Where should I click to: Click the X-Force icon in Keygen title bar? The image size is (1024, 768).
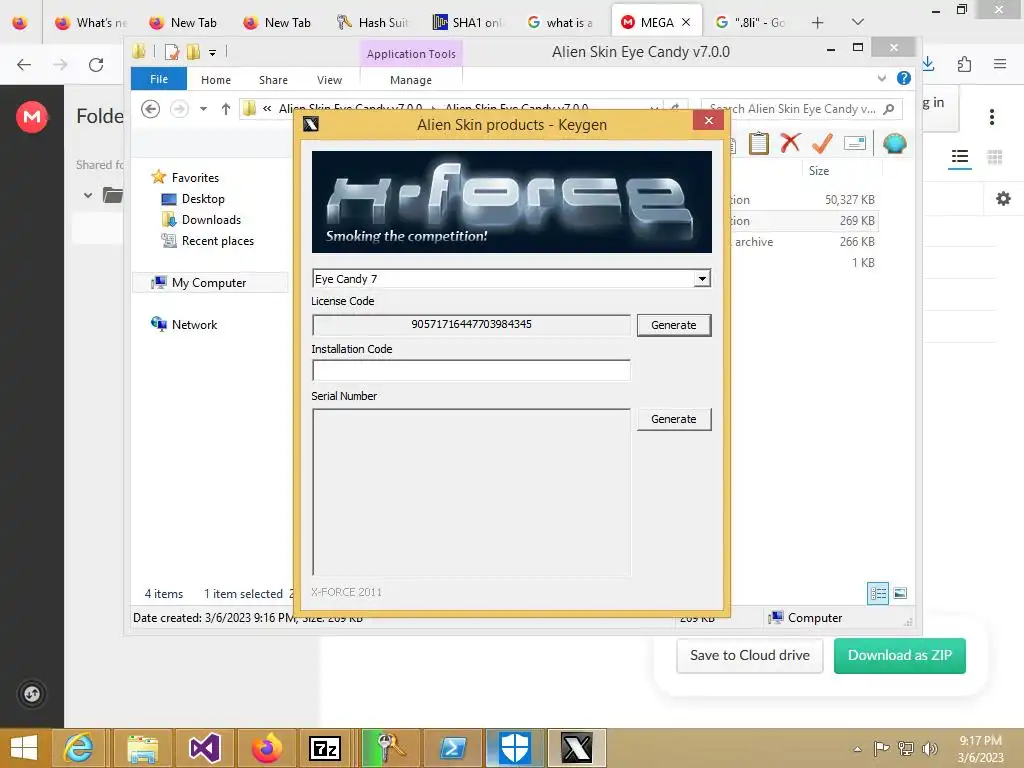pyautogui.click(x=311, y=124)
